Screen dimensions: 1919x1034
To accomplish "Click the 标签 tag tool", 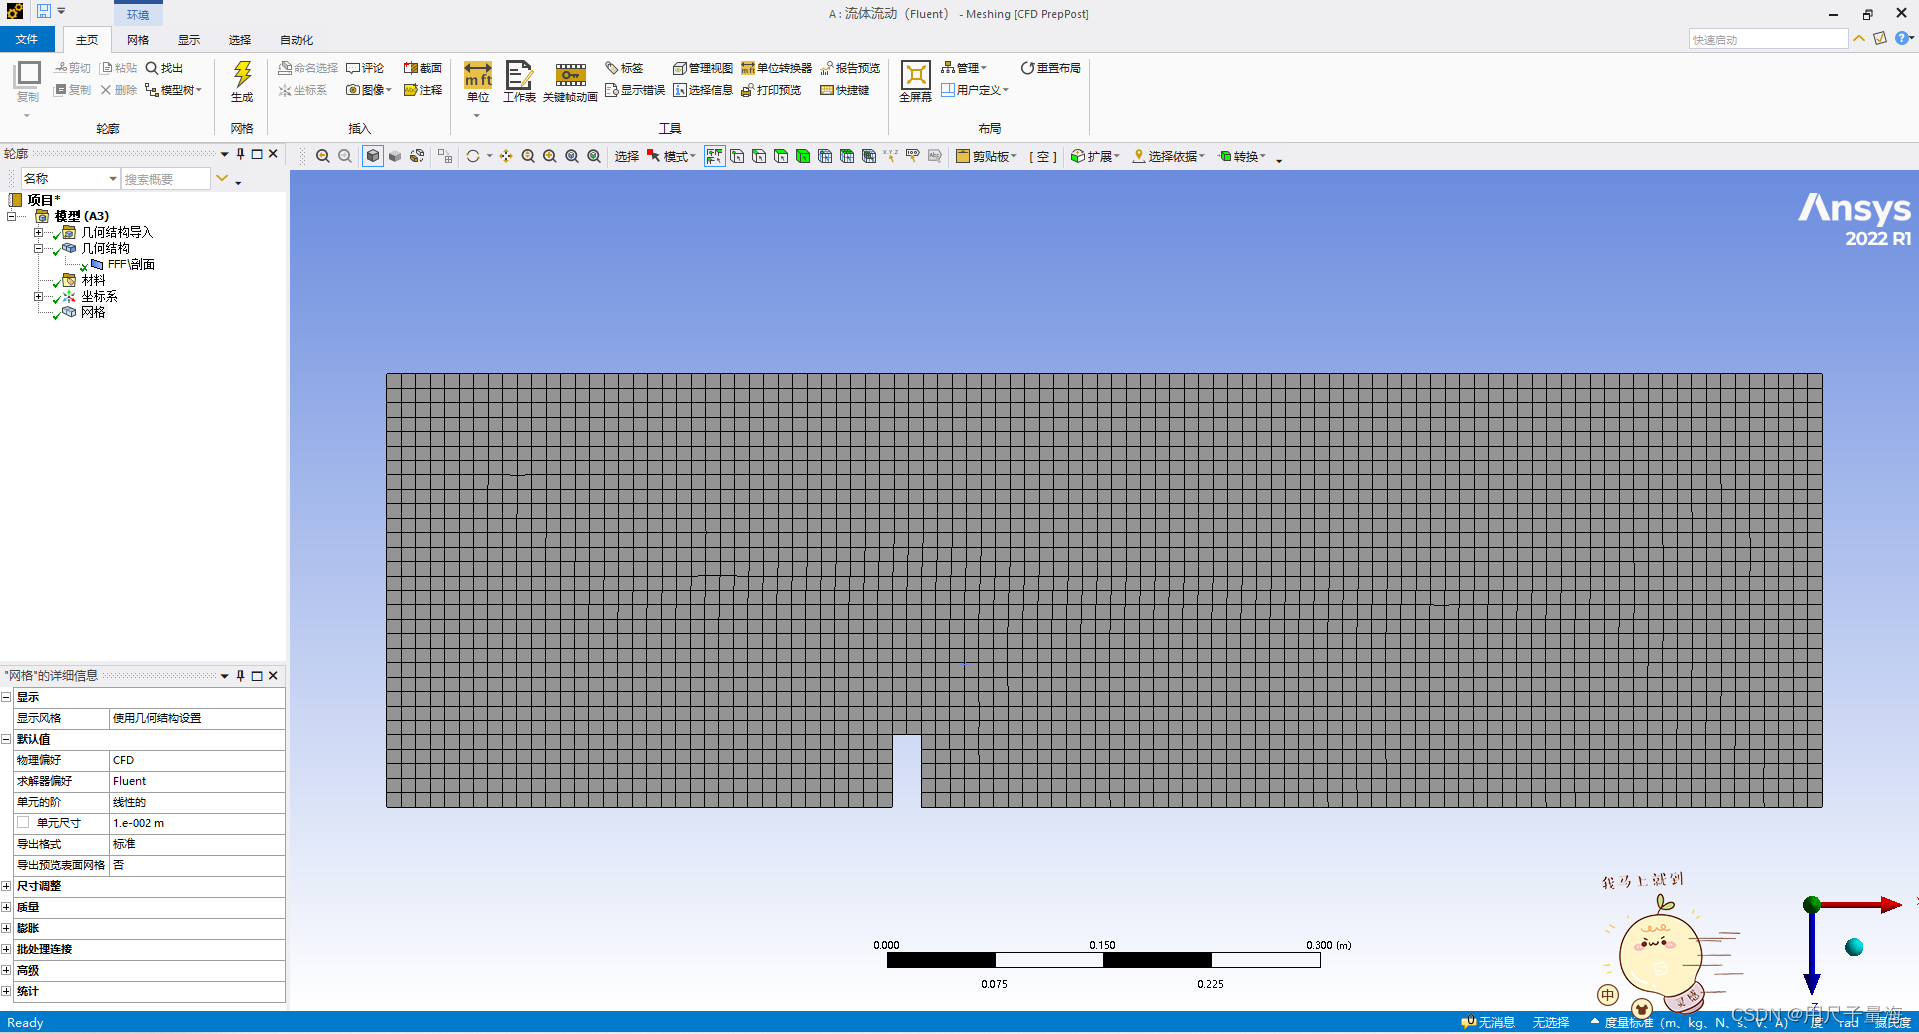I will pos(624,68).
